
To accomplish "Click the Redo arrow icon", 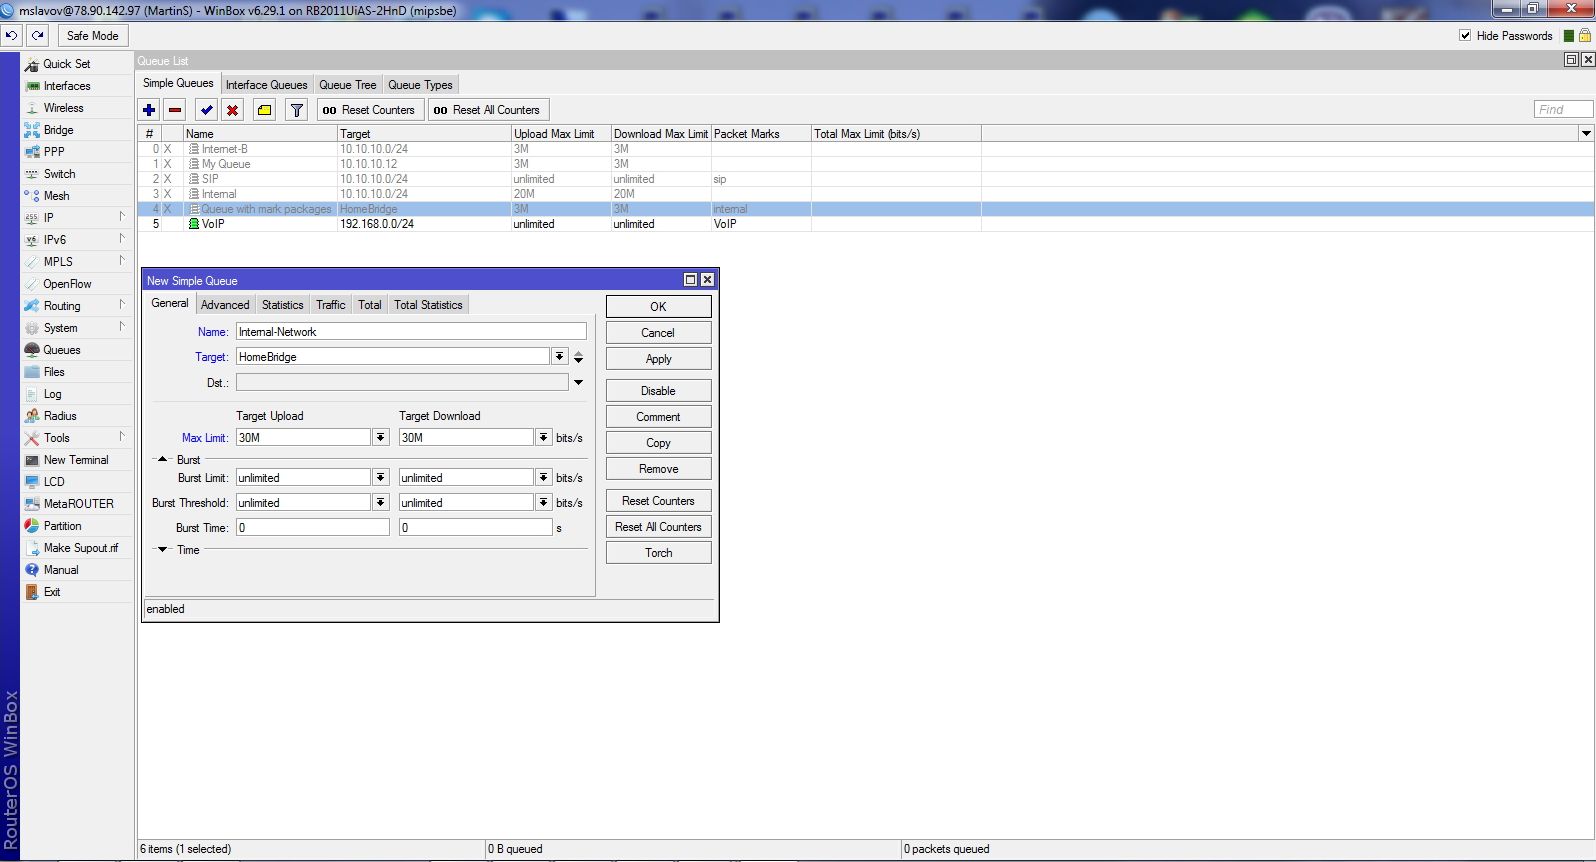I will pyautogui.click(x=37, y=35).
